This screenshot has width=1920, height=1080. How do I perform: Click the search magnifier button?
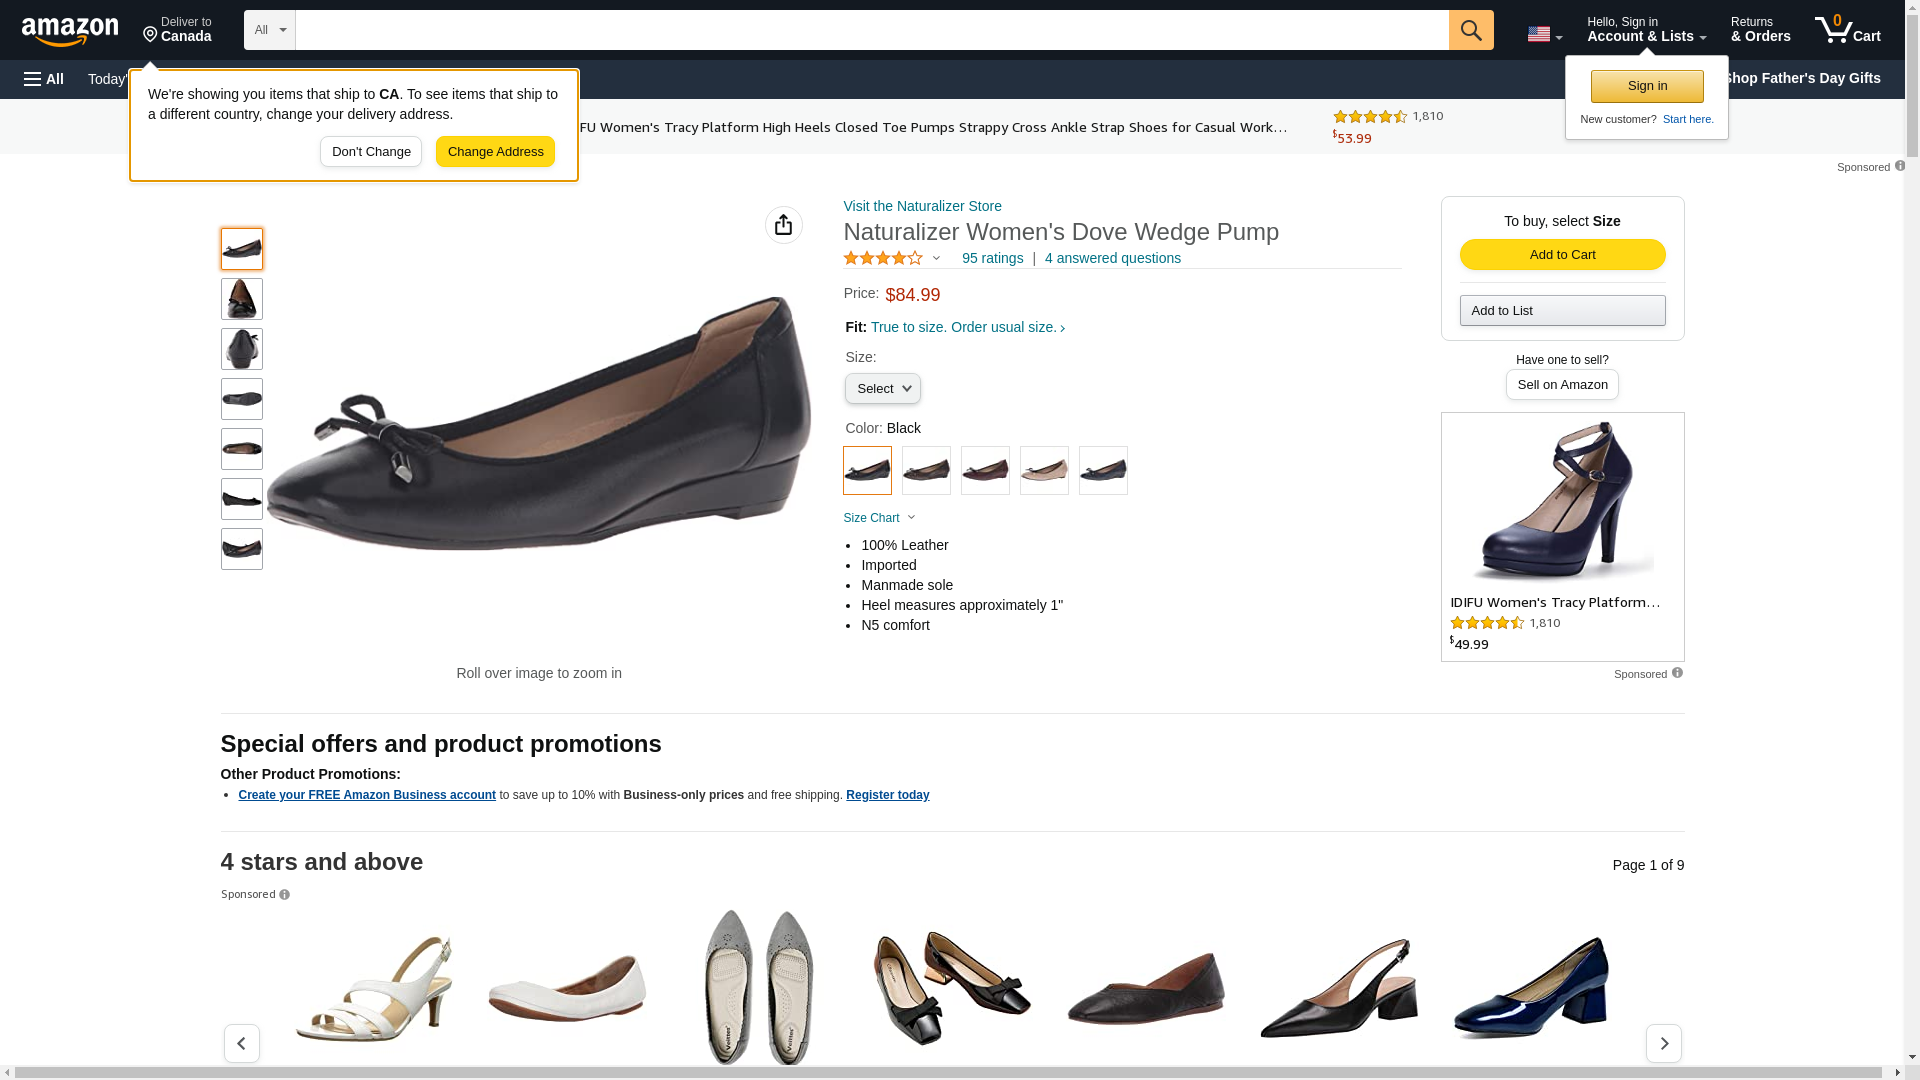(1470, 30)
